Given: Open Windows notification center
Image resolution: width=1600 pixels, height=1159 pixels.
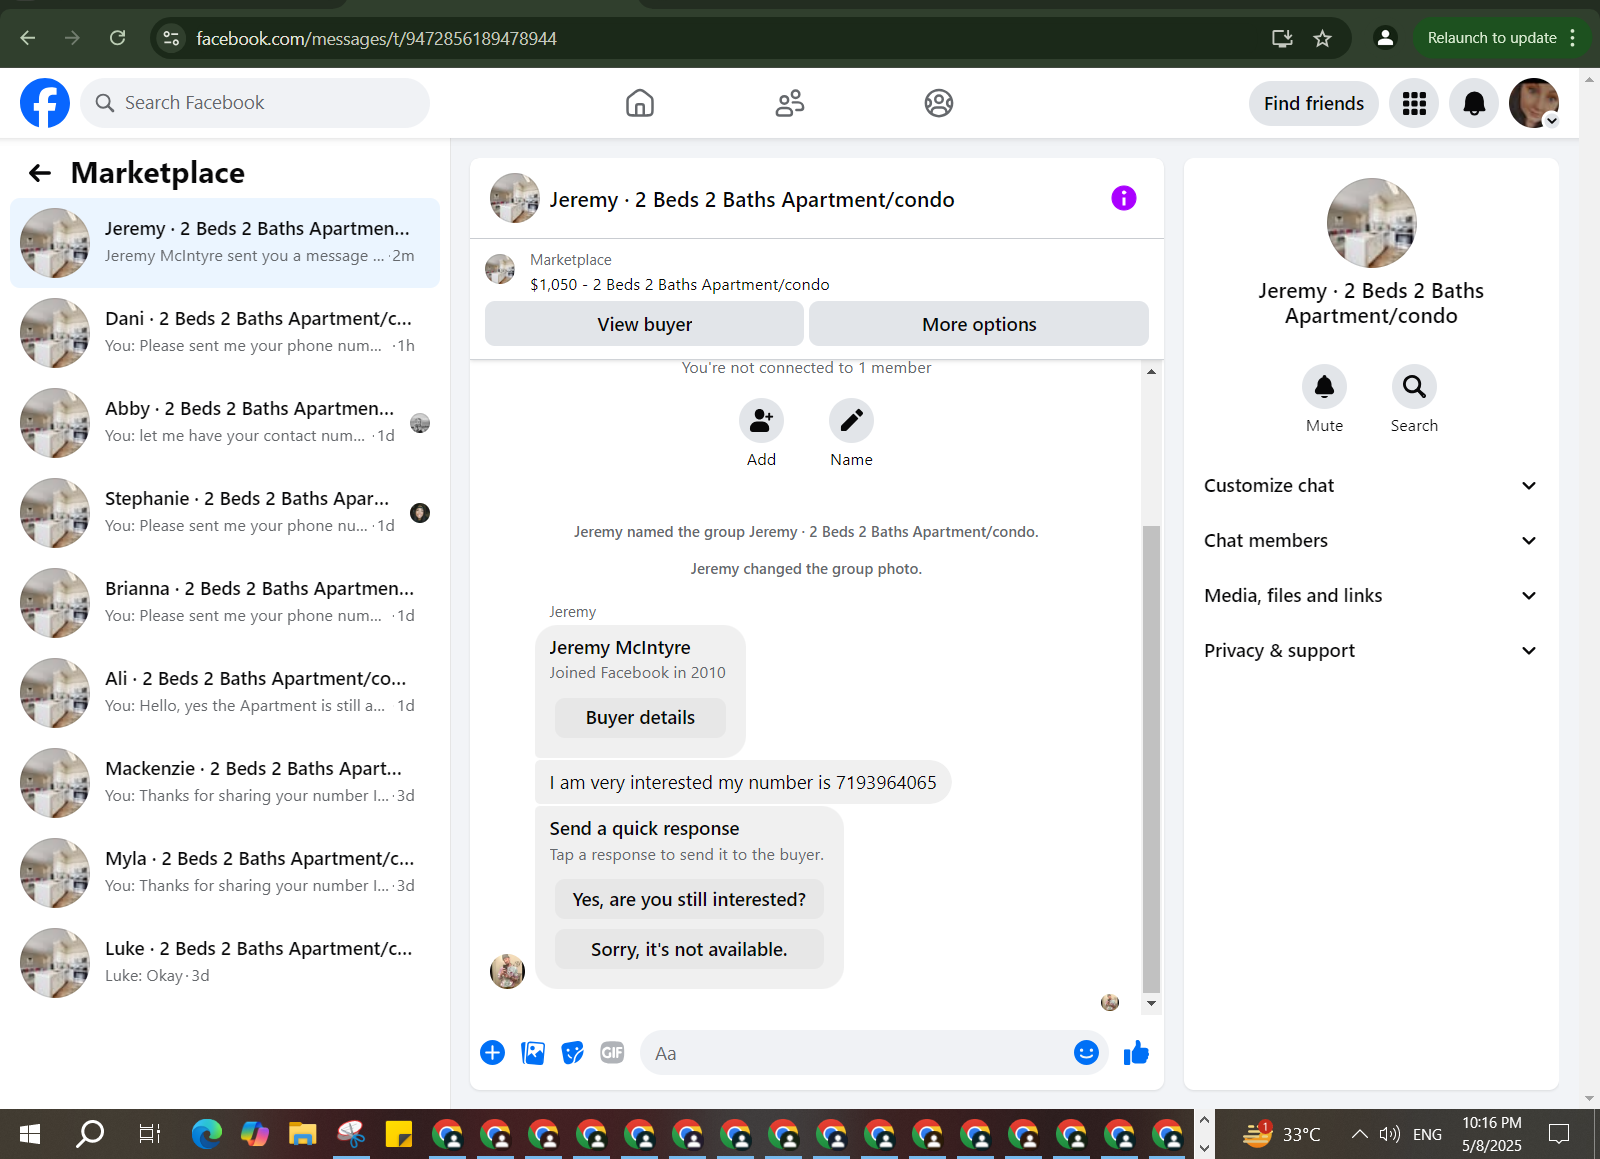Looking at the screenshot, I should click(1559, 1134).
